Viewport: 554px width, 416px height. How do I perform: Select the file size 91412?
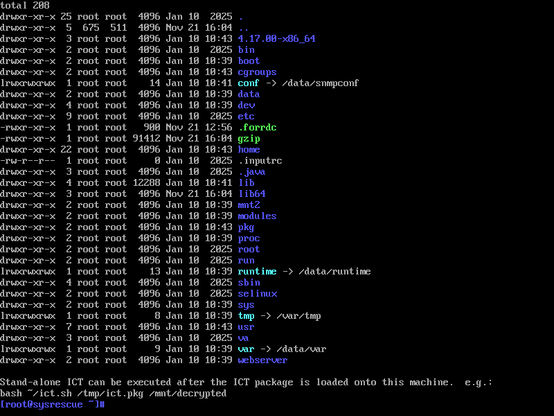(x=147, y=139)
